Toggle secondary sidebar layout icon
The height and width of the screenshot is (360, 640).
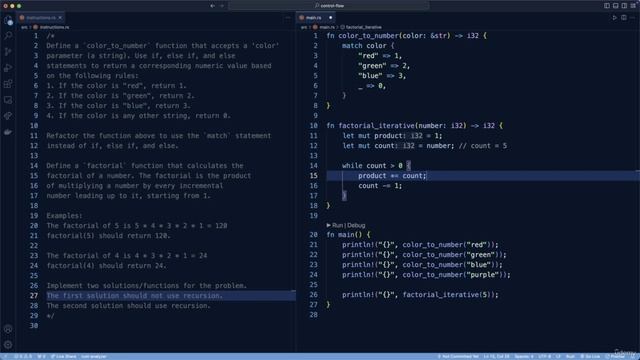624,6
